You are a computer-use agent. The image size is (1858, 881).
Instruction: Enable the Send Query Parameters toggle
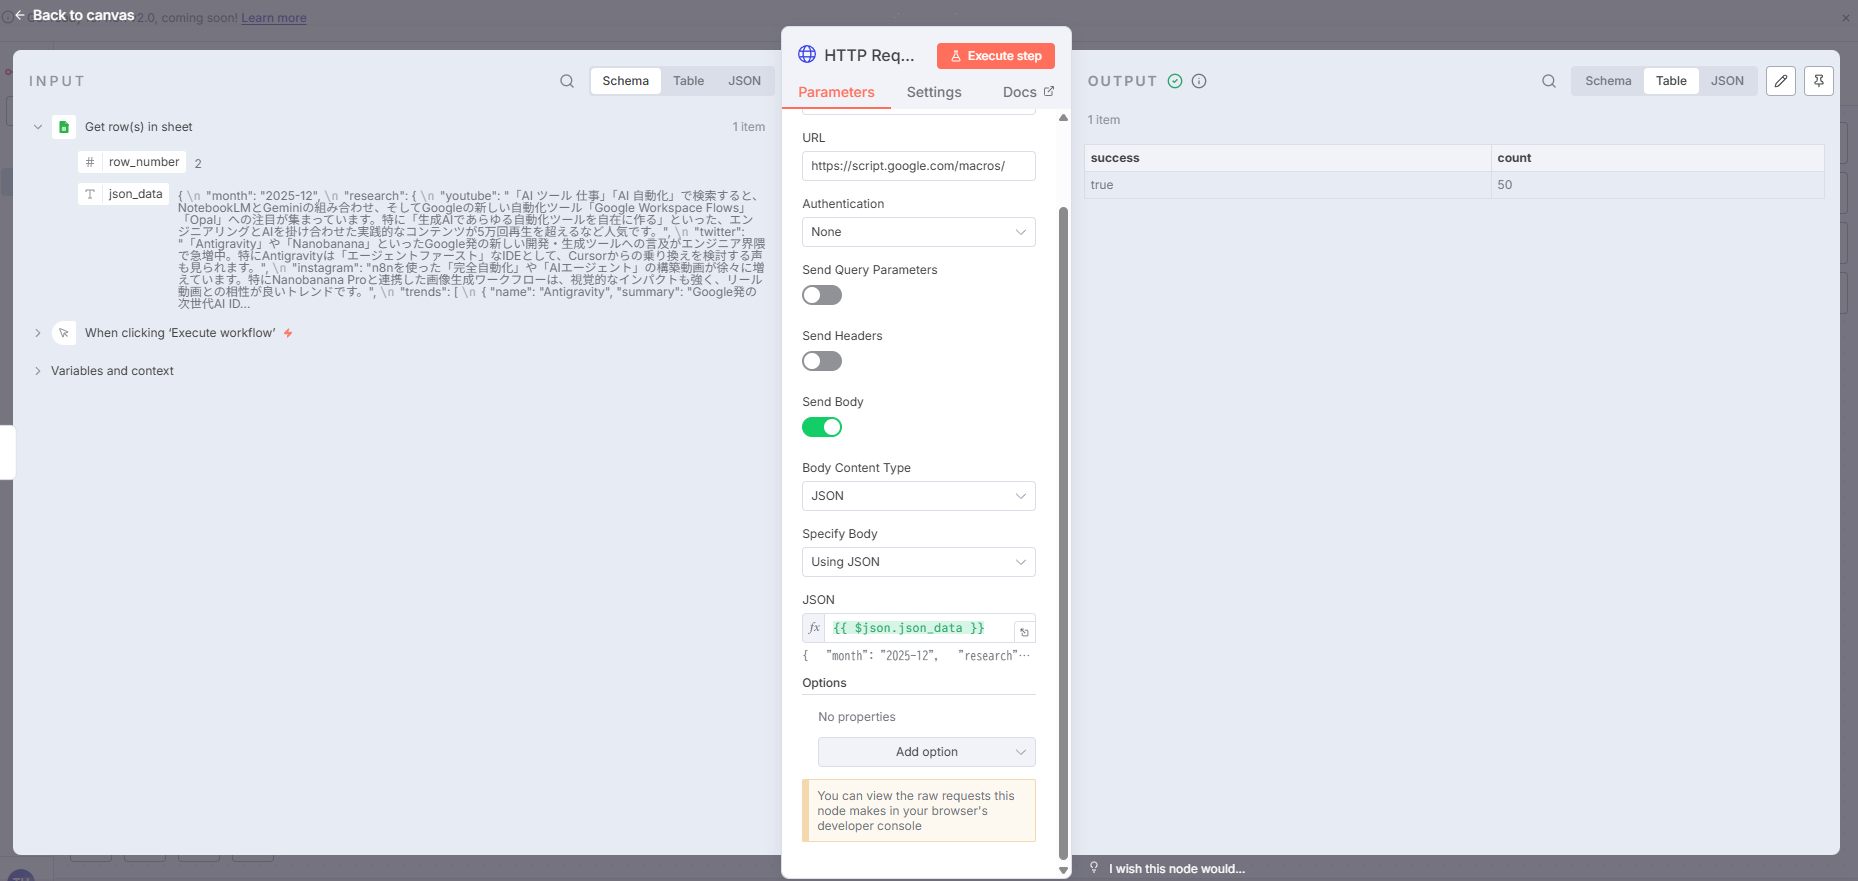pos(822,295)
